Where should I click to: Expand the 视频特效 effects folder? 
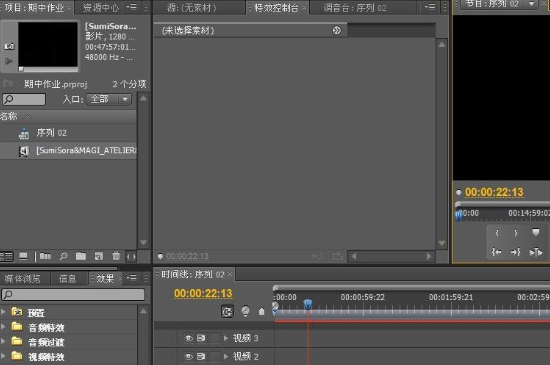point(4,356)
